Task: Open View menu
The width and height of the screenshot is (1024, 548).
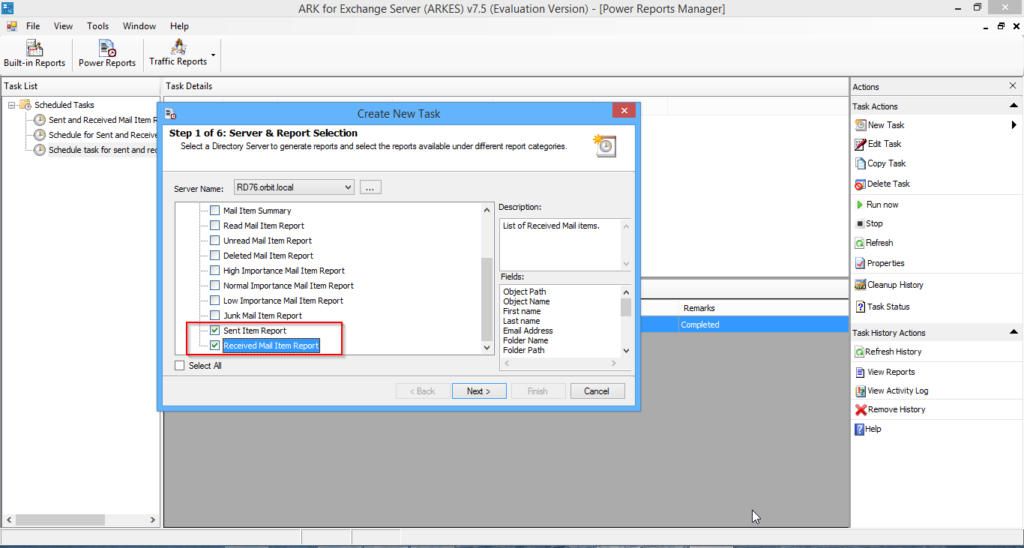Action: point(63,26)
